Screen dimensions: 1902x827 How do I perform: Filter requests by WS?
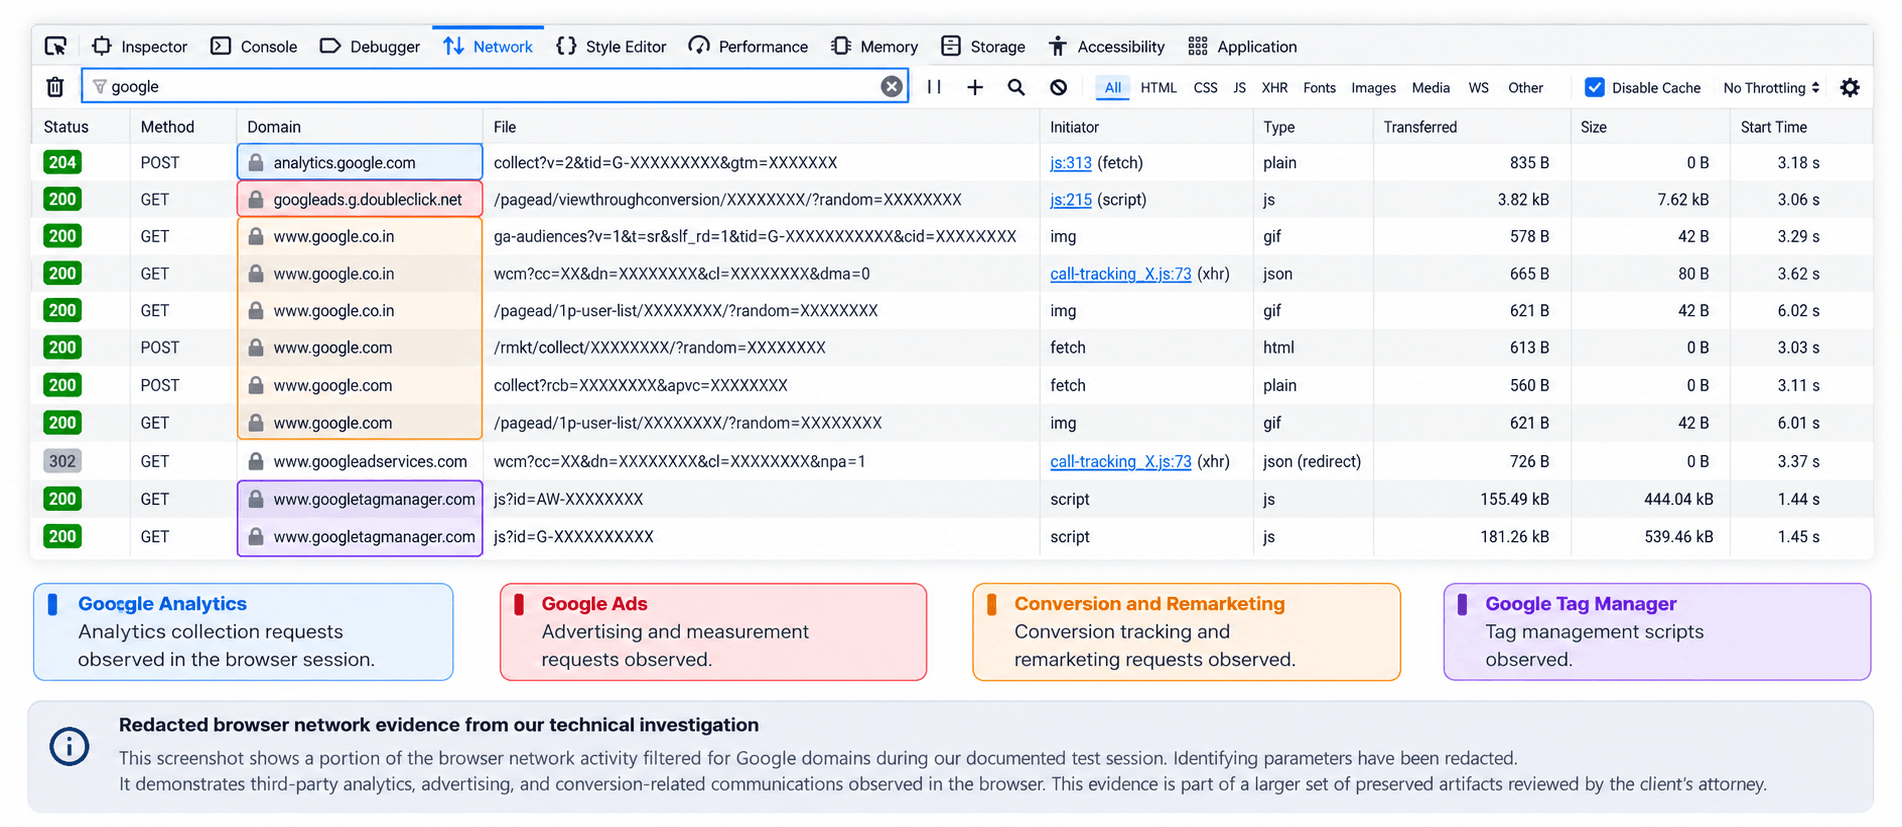[x=1478, y=87]
